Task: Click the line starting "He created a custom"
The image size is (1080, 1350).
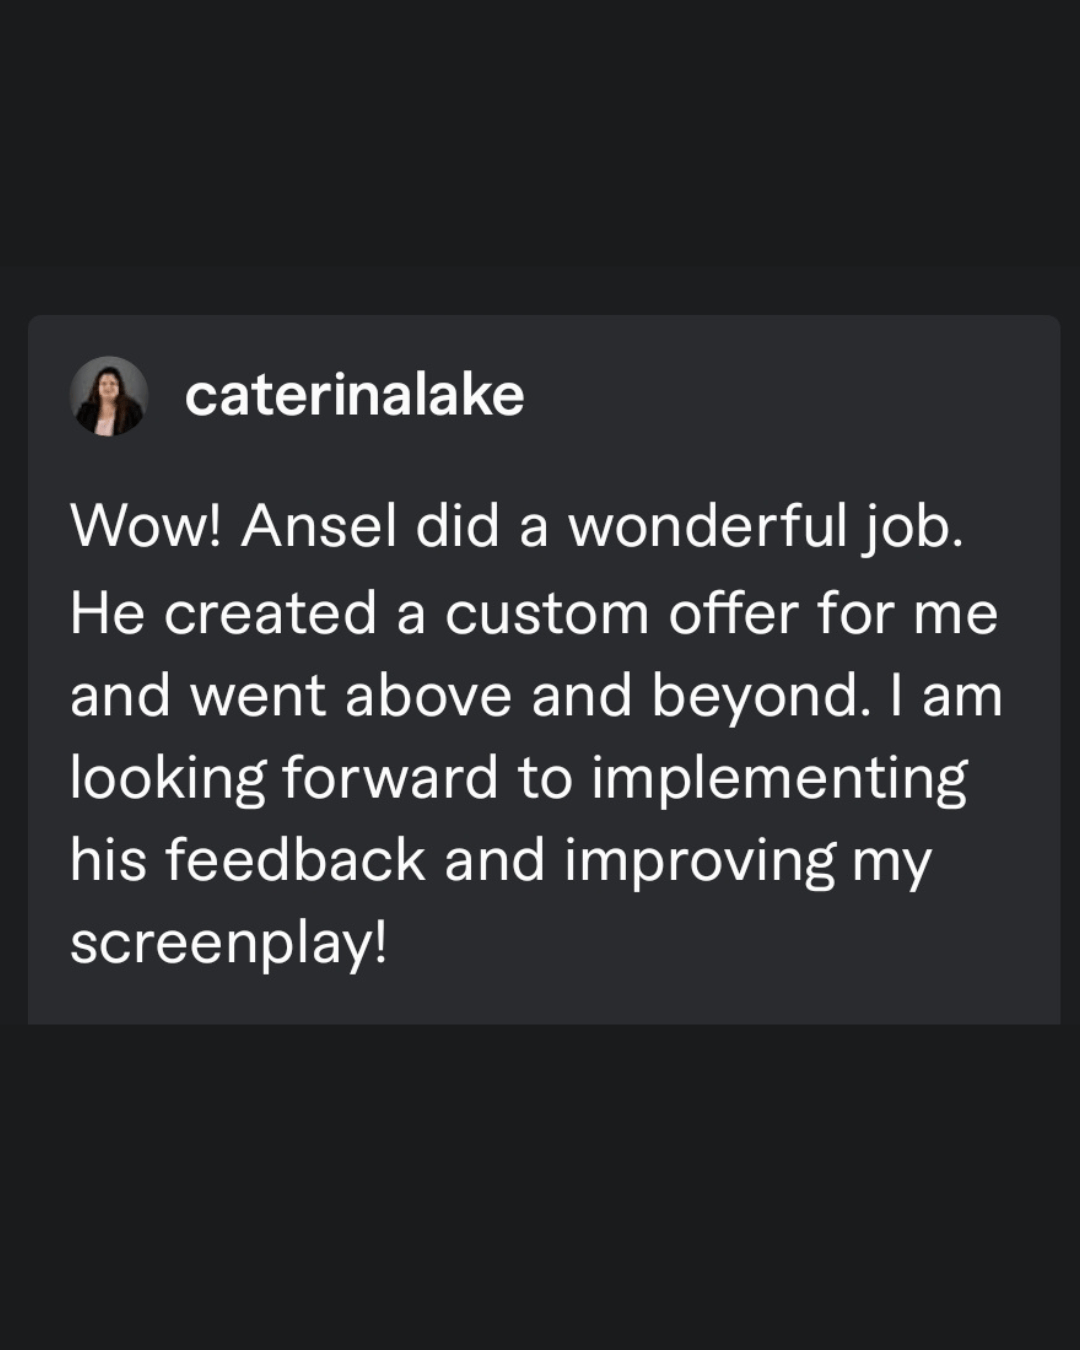Action: [x=533, y=613]
